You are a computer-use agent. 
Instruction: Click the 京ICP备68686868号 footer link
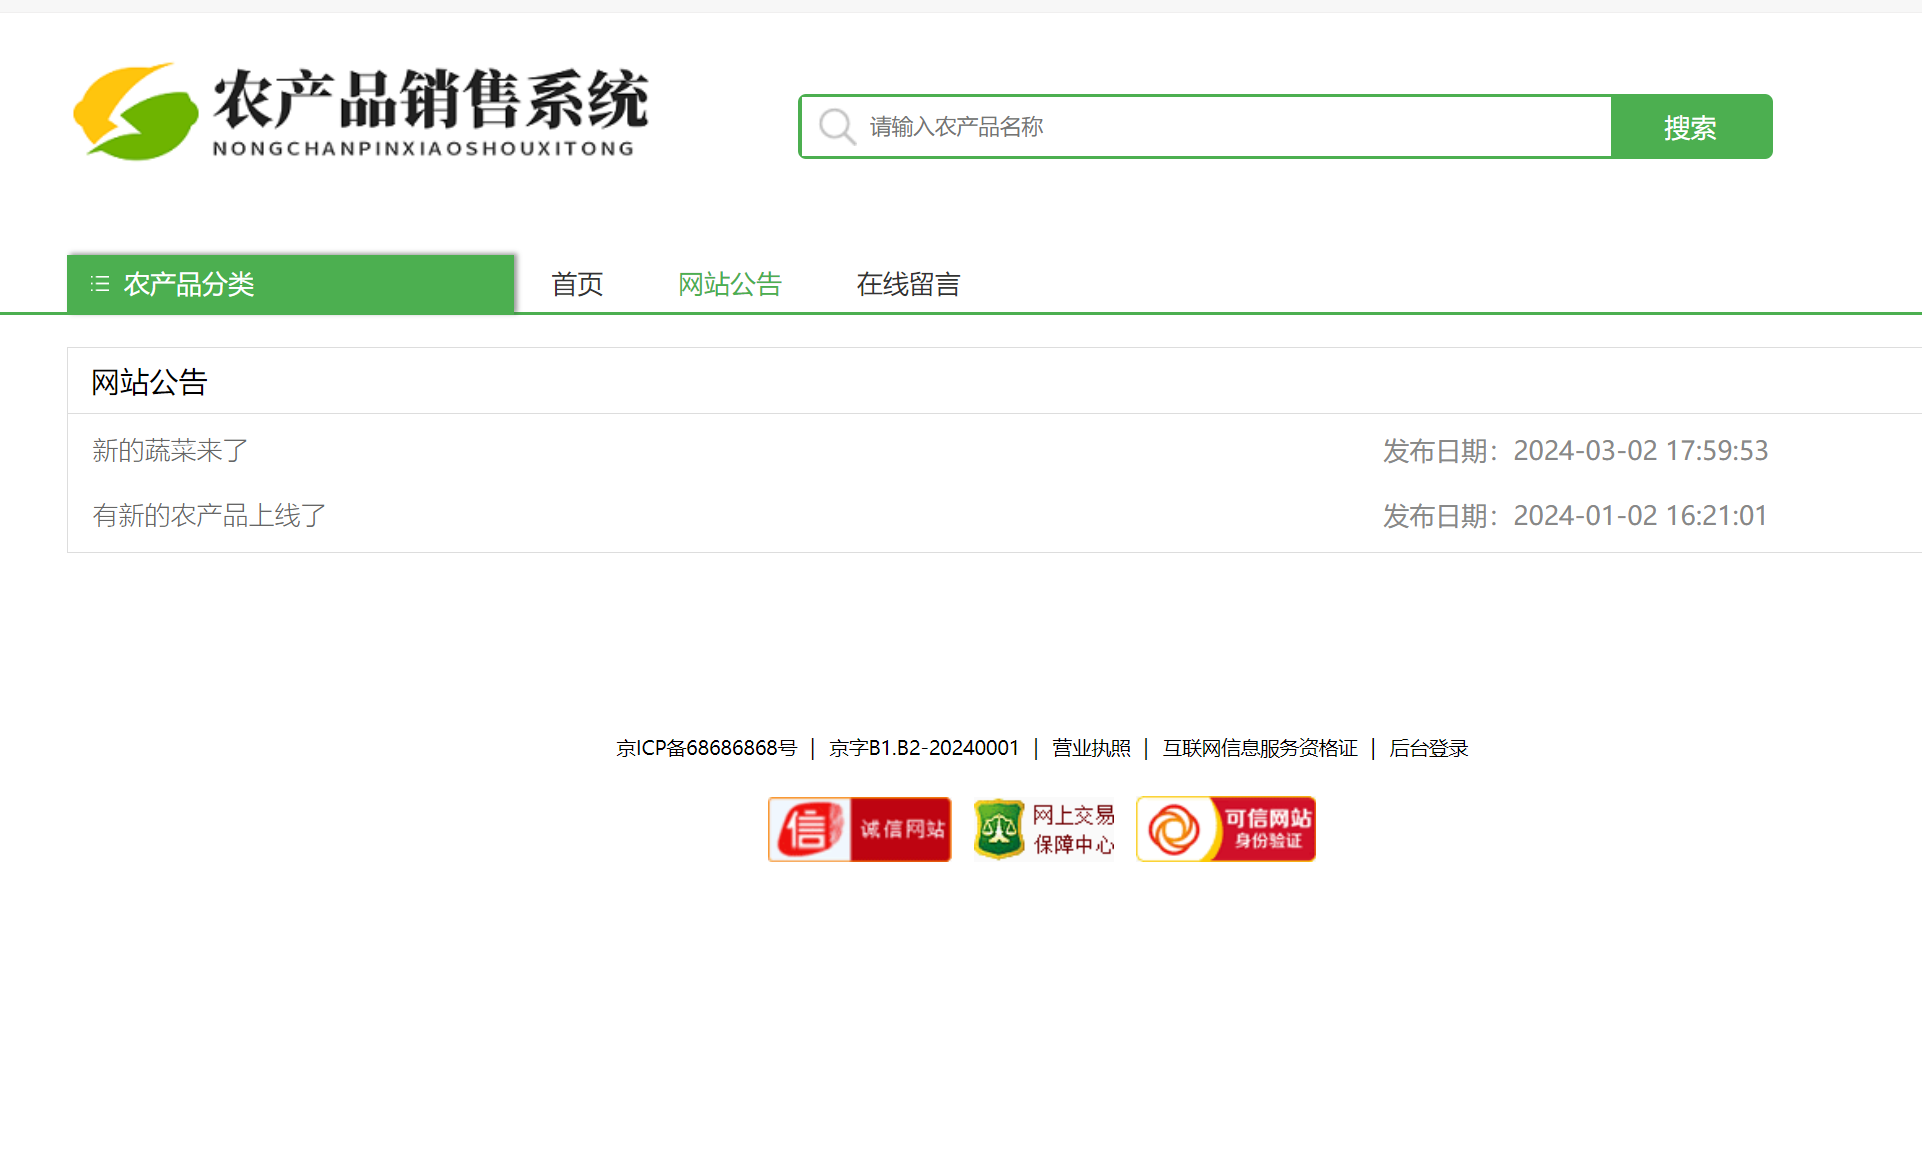(706, 748)
